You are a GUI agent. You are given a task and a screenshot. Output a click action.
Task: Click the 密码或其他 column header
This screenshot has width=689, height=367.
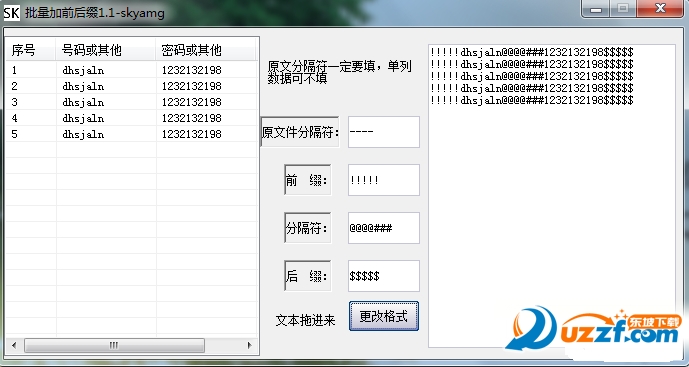206,50
